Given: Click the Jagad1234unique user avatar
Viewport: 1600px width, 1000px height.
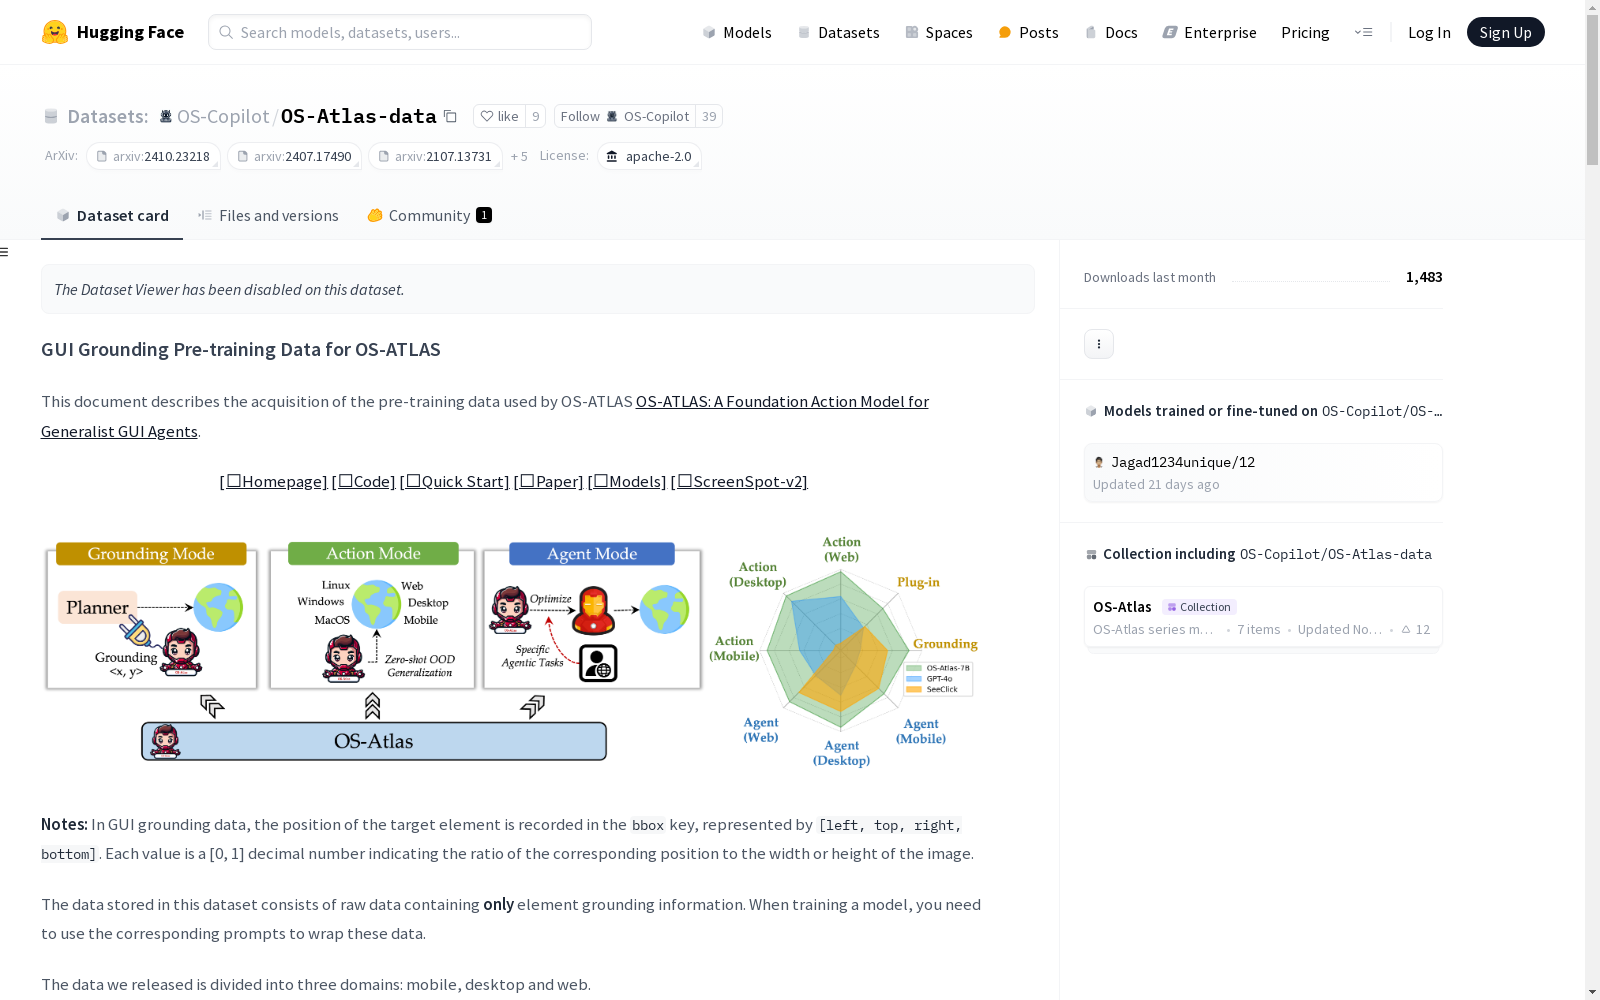Looking at the screenshot, I should click(x=1099, y=462).
